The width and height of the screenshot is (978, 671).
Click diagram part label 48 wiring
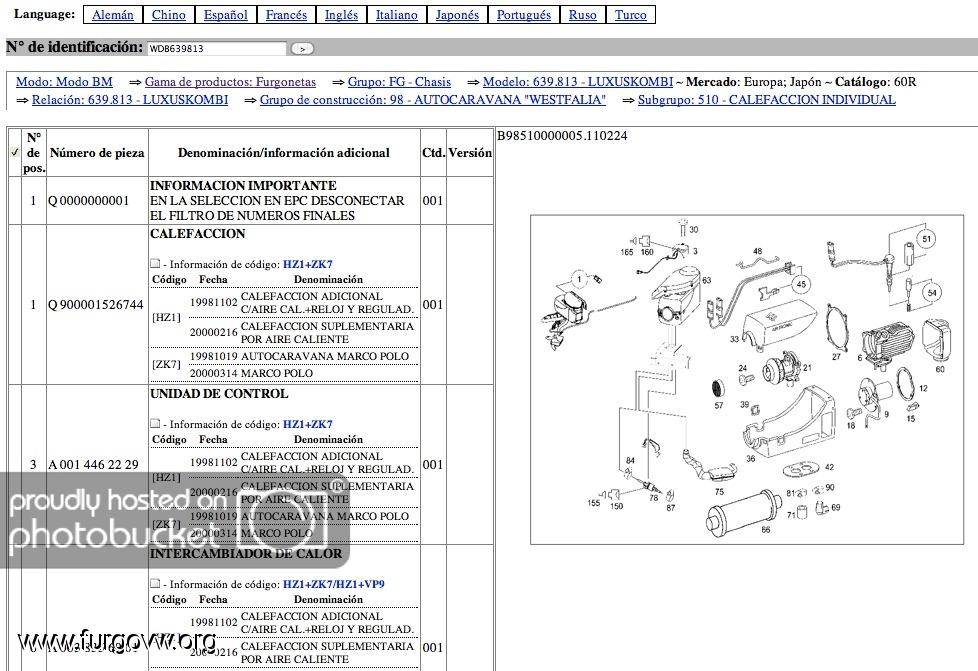757,251
